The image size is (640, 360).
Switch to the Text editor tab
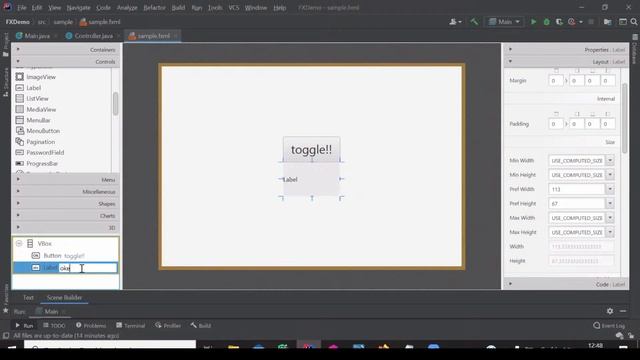click(x=28, y=298)
